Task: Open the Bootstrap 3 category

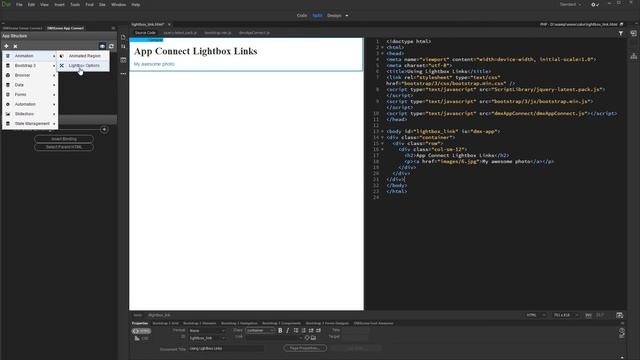Action: pos(30,65)
